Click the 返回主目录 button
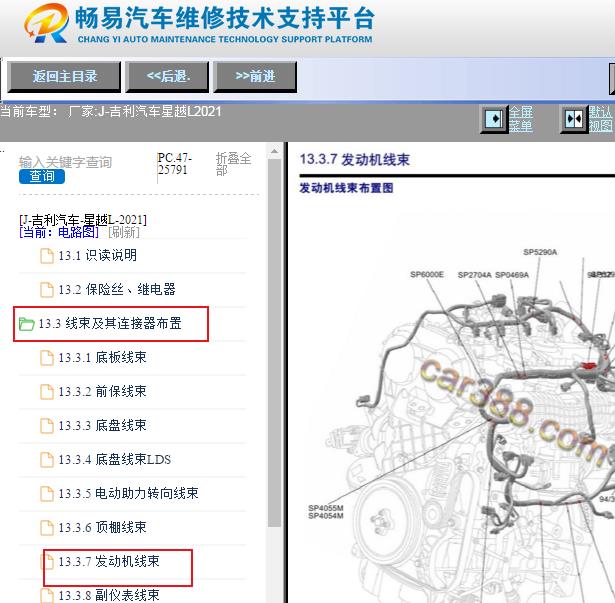The width and height of the screenshot is (615, 603). tap(64, 77)
